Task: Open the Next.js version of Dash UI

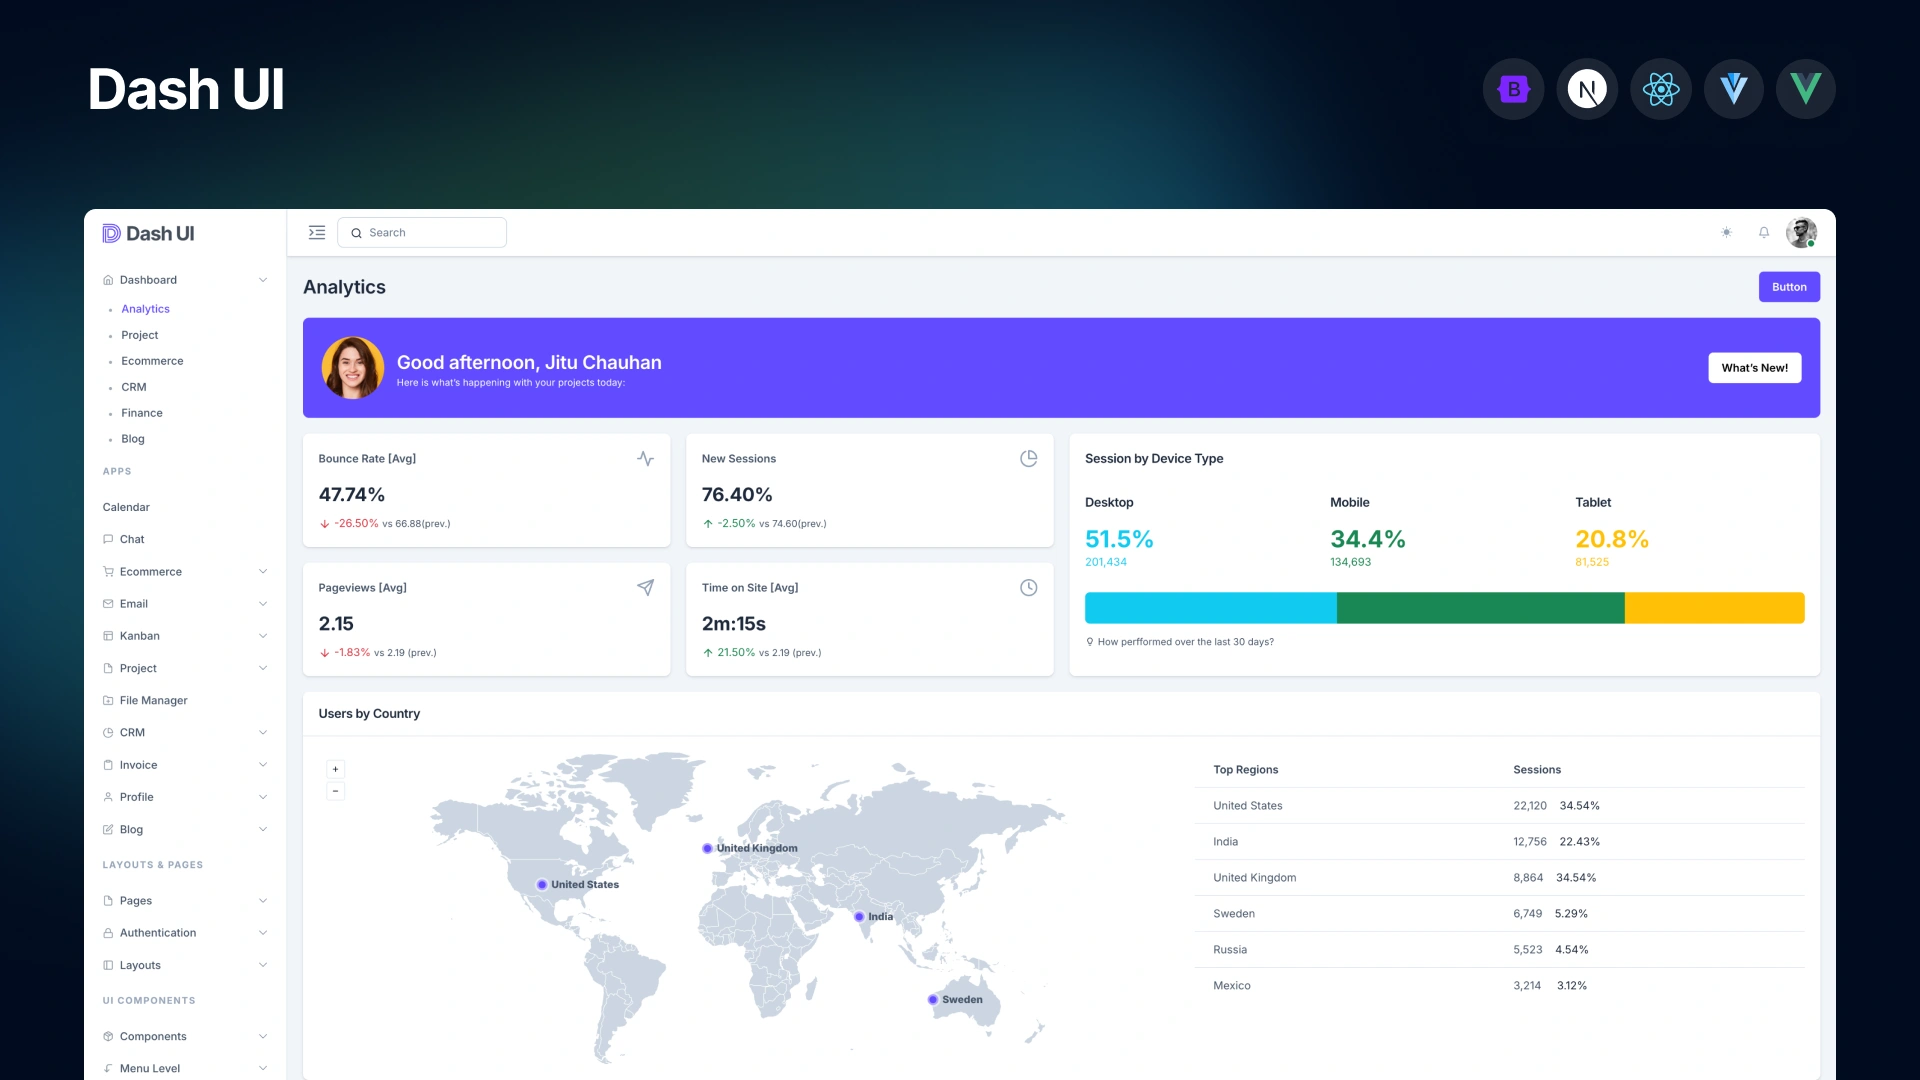Action: click(x=1587, y=89)
